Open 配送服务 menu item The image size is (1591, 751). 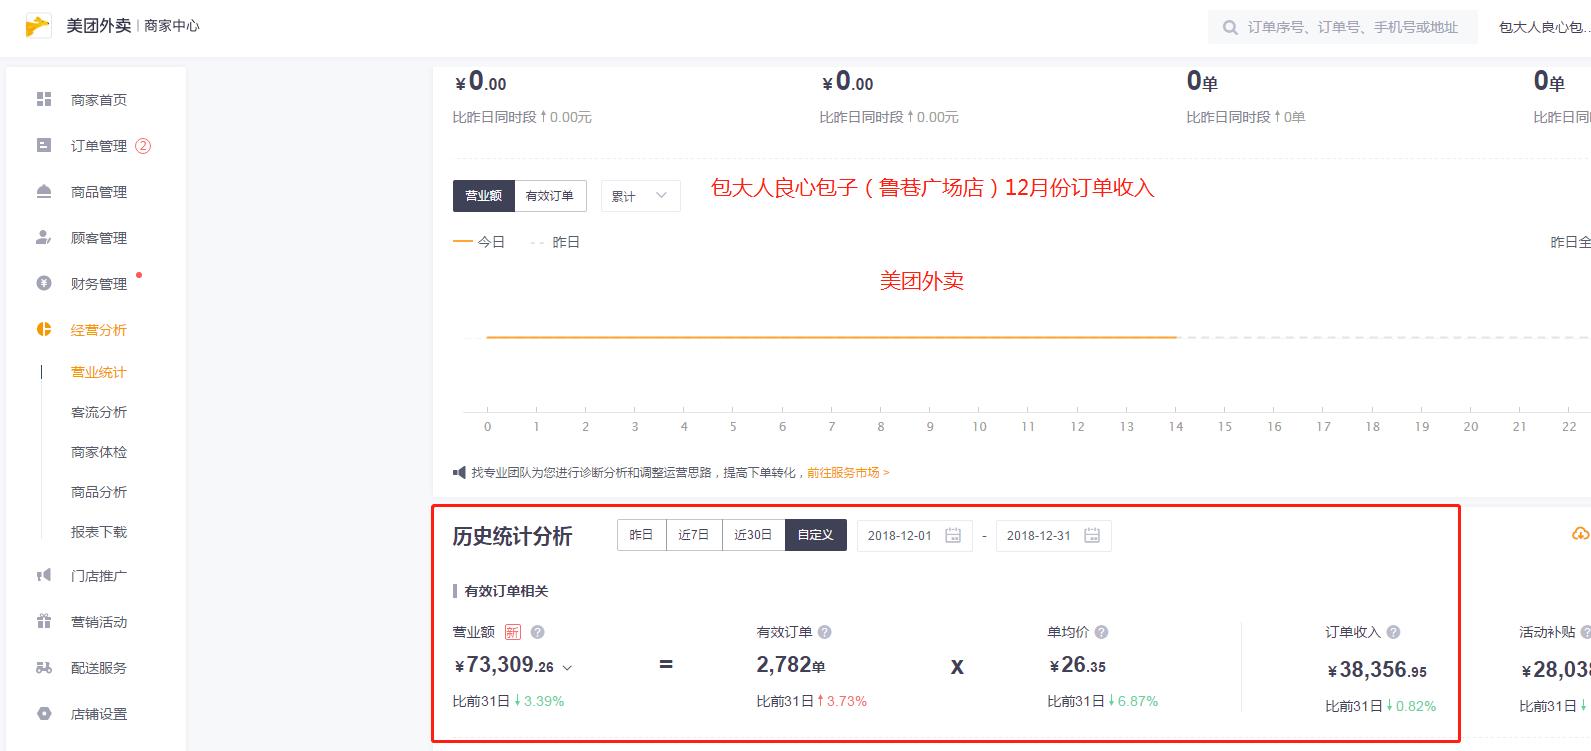click(98, 668)
